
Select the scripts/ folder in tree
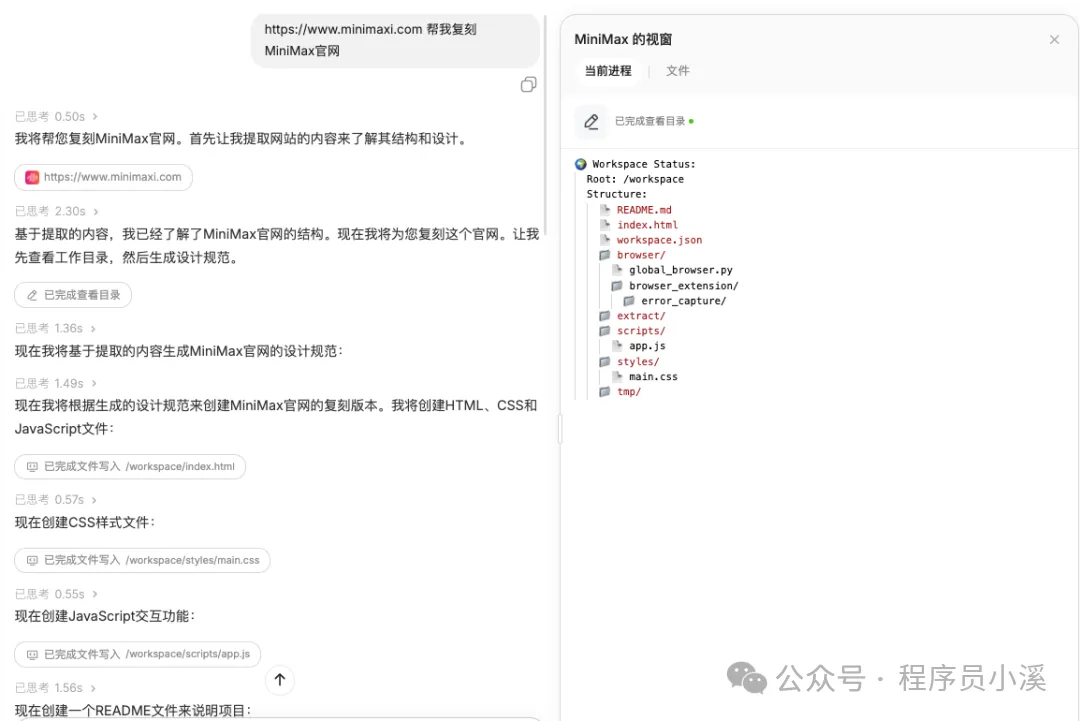coord(641,331)
